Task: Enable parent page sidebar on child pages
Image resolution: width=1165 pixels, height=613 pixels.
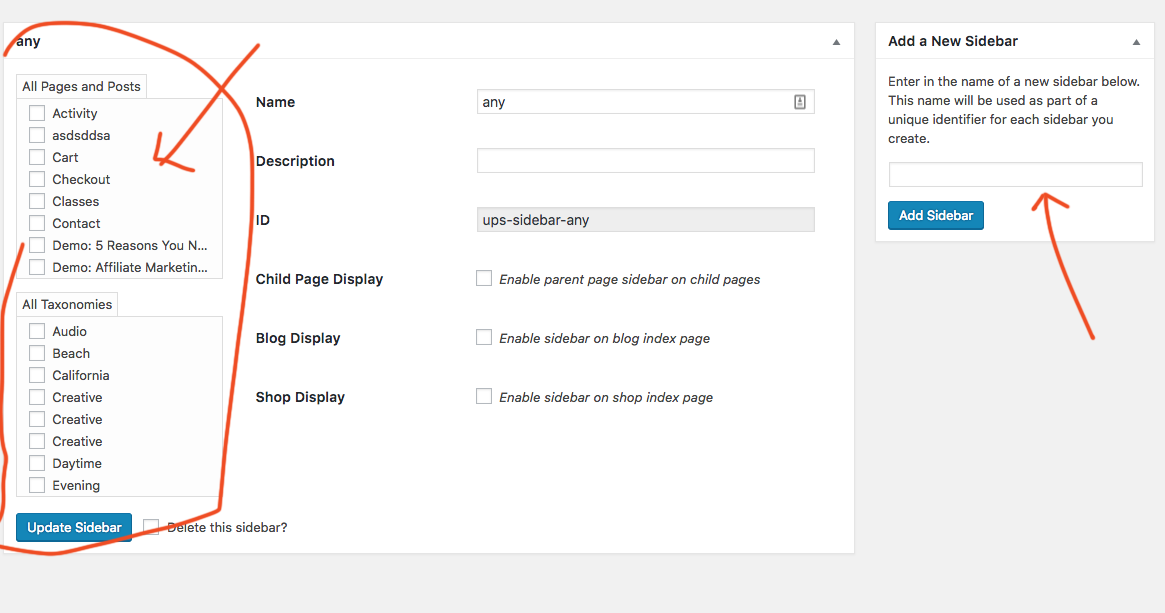Action: (x=484, y=279)
